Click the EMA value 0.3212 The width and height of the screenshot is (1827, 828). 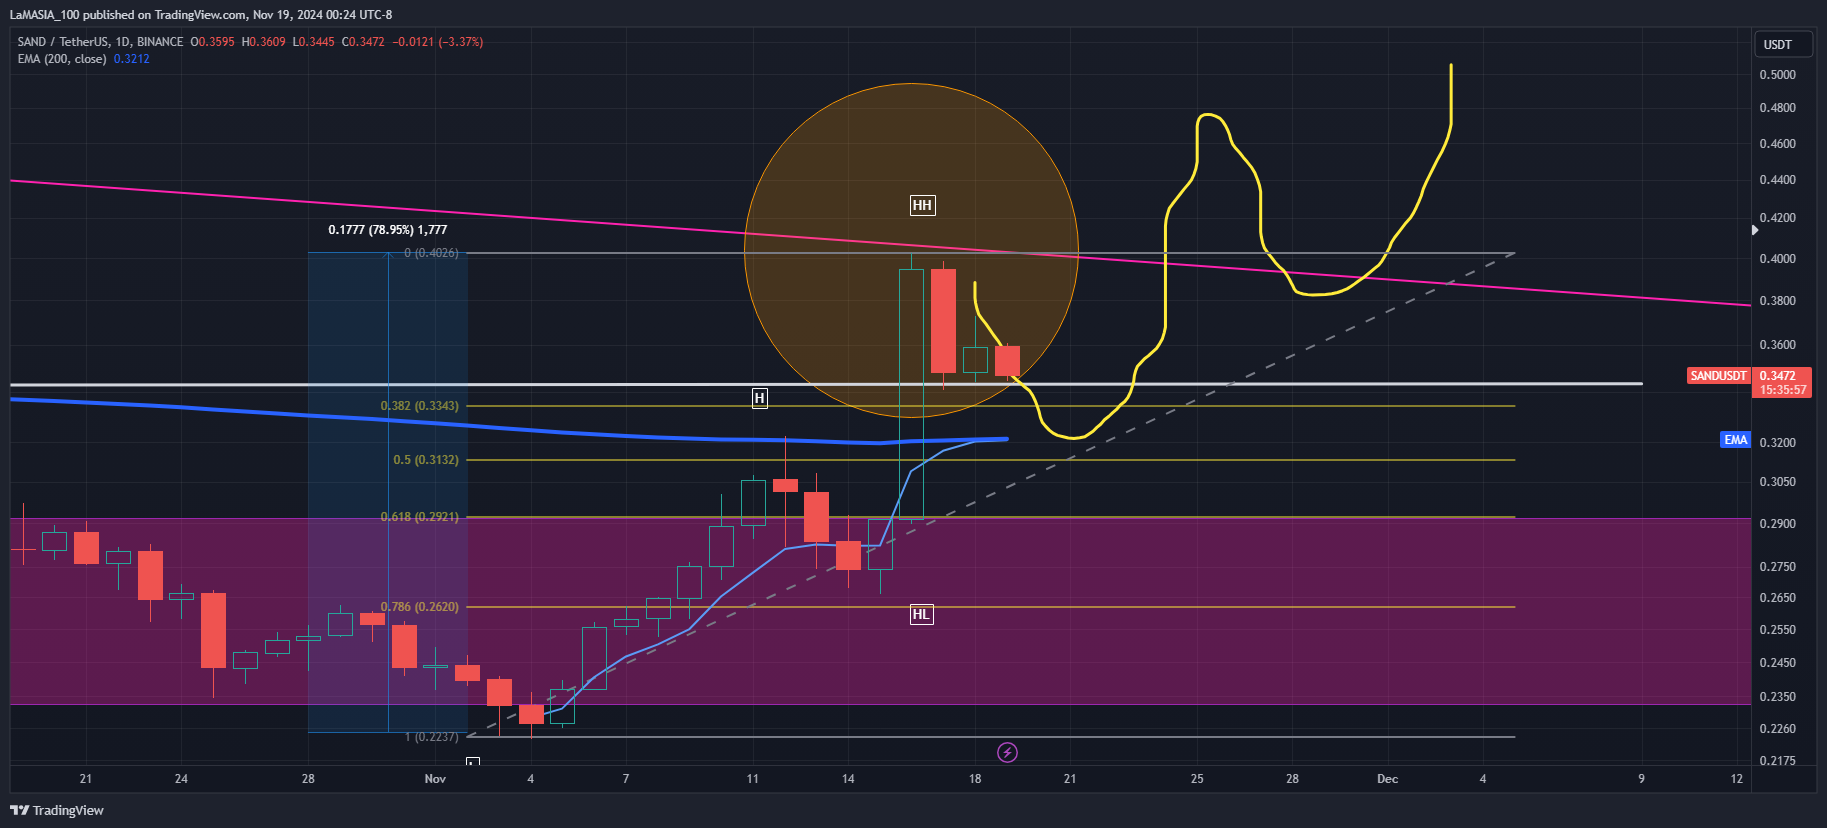pyautogui.click(x=132, y=59)
